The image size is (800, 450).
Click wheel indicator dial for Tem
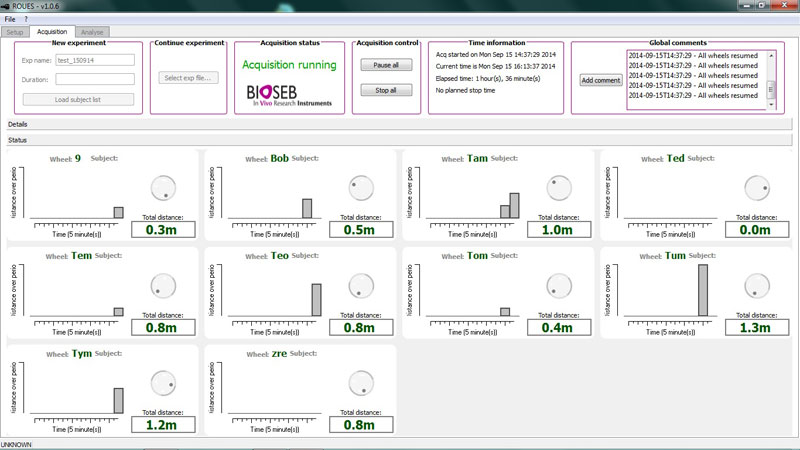pyautogui.click(x=163, y=286)
